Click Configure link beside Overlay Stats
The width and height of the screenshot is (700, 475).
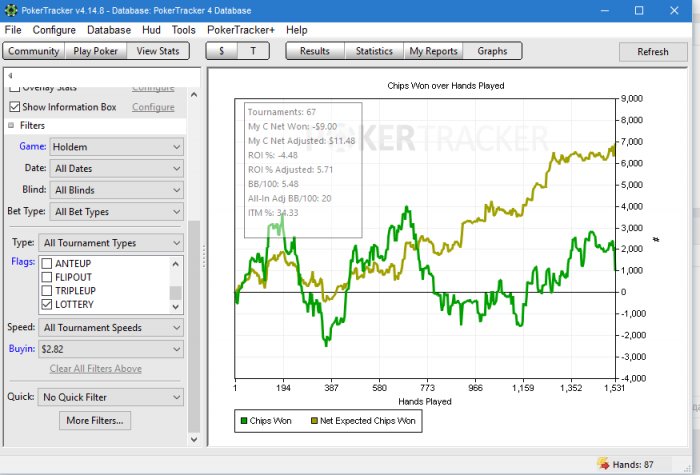153,89
